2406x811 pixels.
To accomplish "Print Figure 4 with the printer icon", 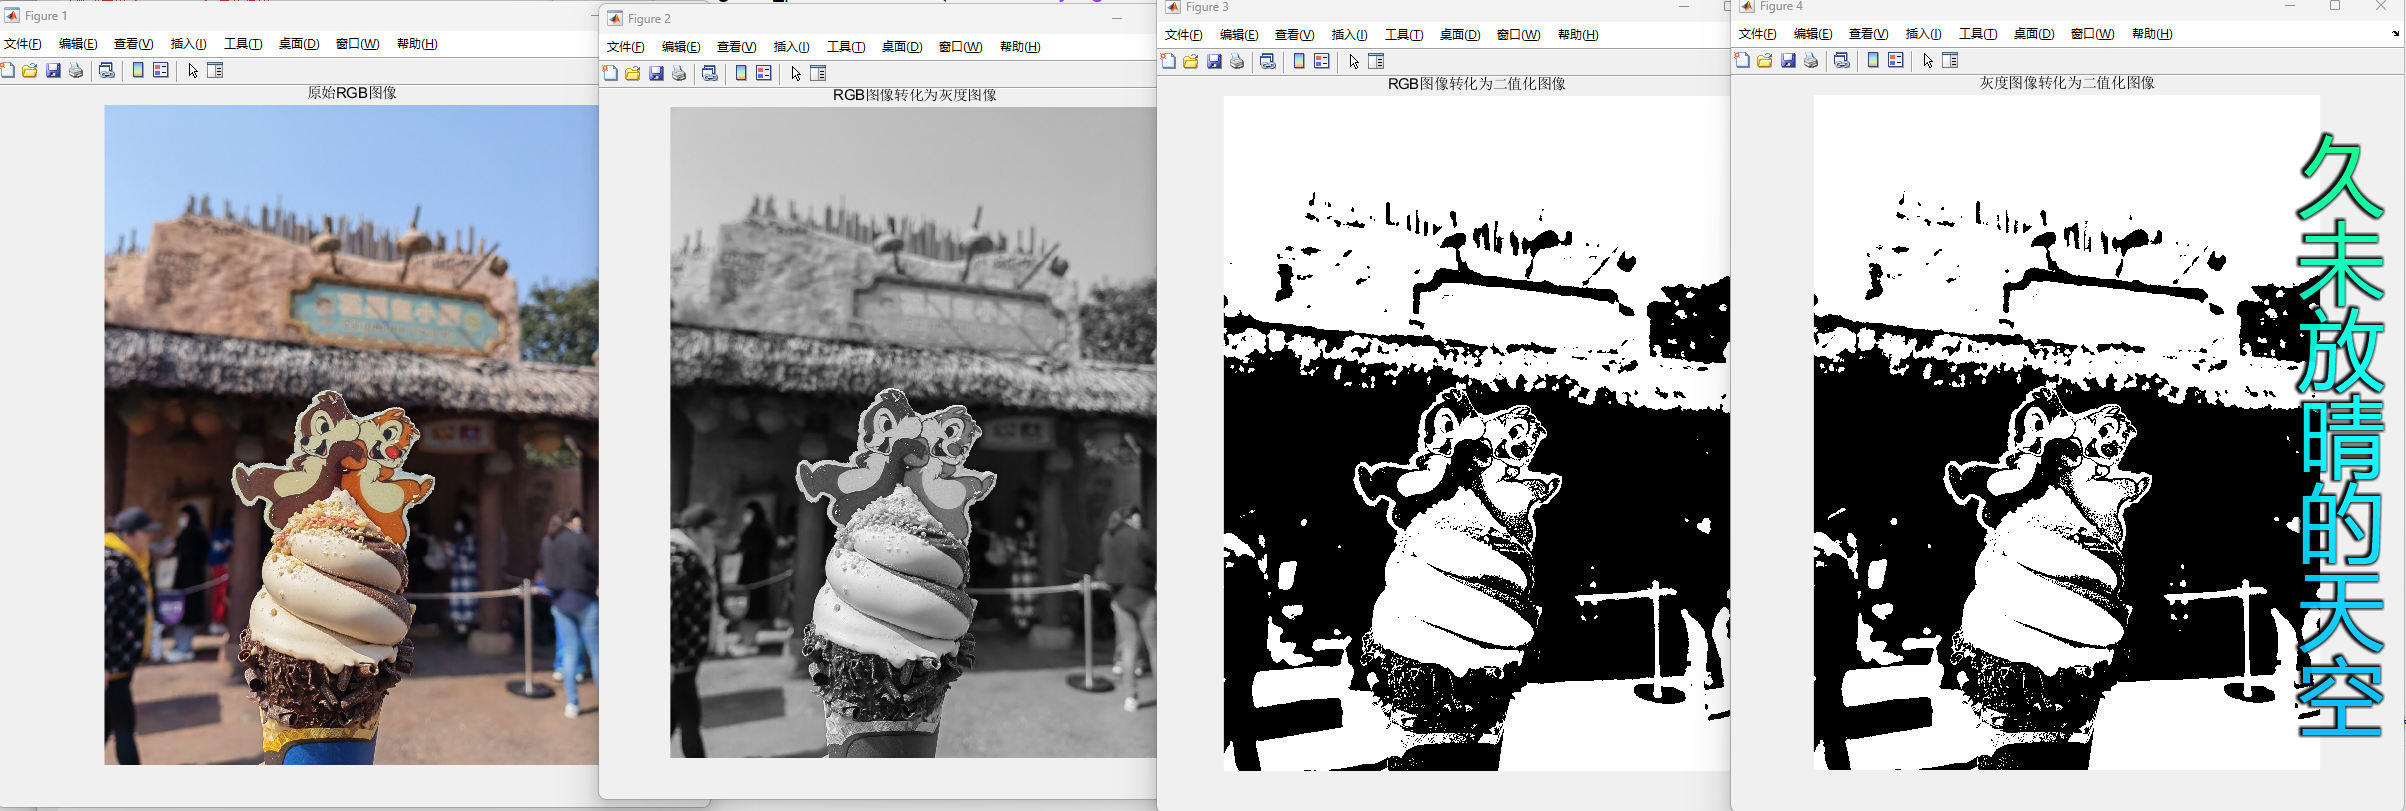I will tap(1811, 61).
